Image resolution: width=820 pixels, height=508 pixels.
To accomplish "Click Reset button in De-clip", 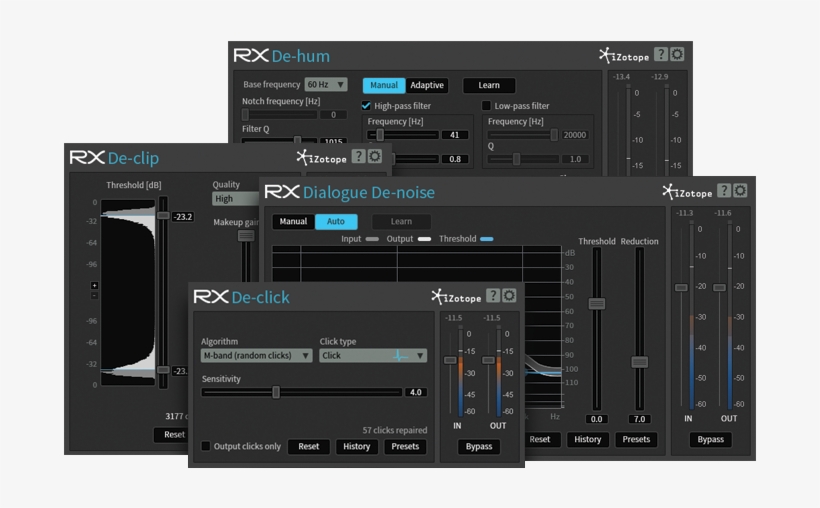I will click(x=172, y=435).
